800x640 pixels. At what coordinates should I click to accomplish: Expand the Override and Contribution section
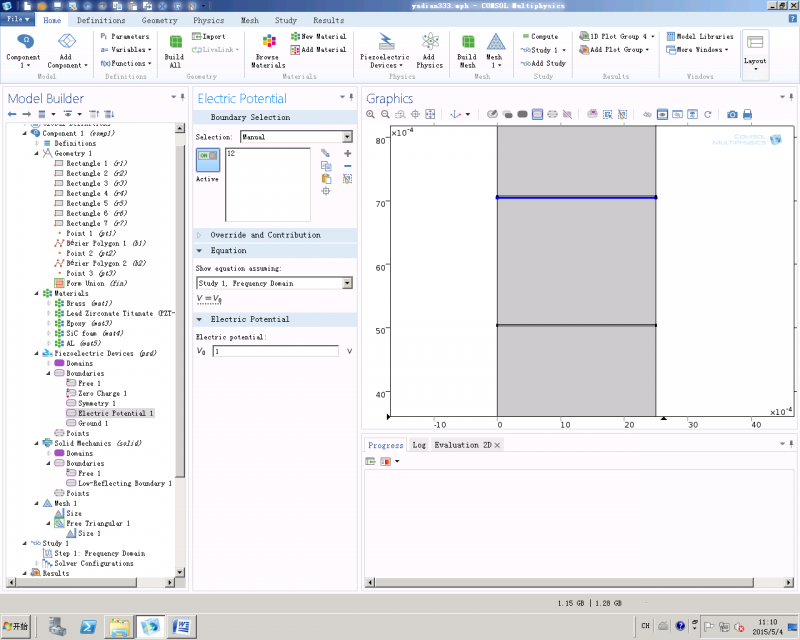265,235
